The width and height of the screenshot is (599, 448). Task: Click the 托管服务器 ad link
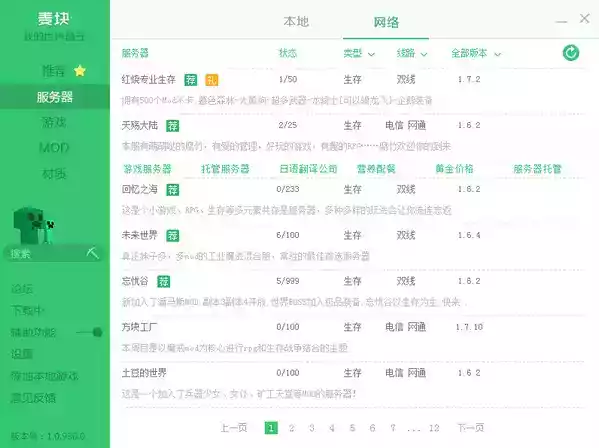(x=225, y=169)
